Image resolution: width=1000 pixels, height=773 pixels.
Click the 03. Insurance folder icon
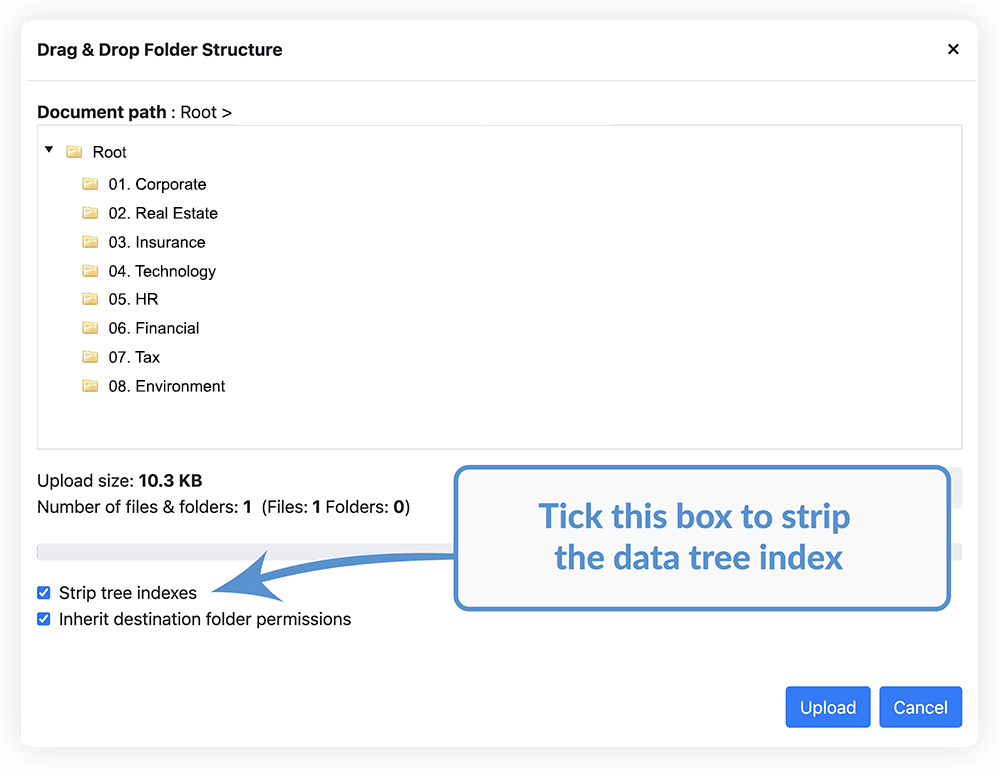[90, 242]
